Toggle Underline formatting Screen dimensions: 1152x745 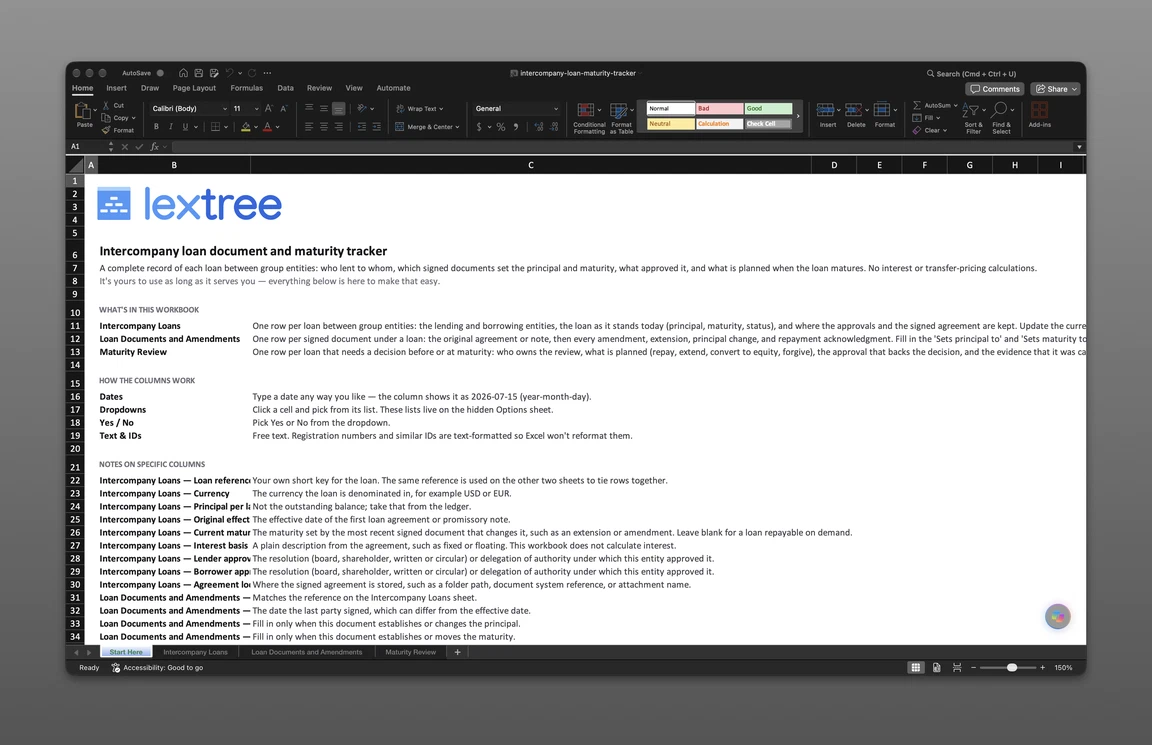coord(185,127)
